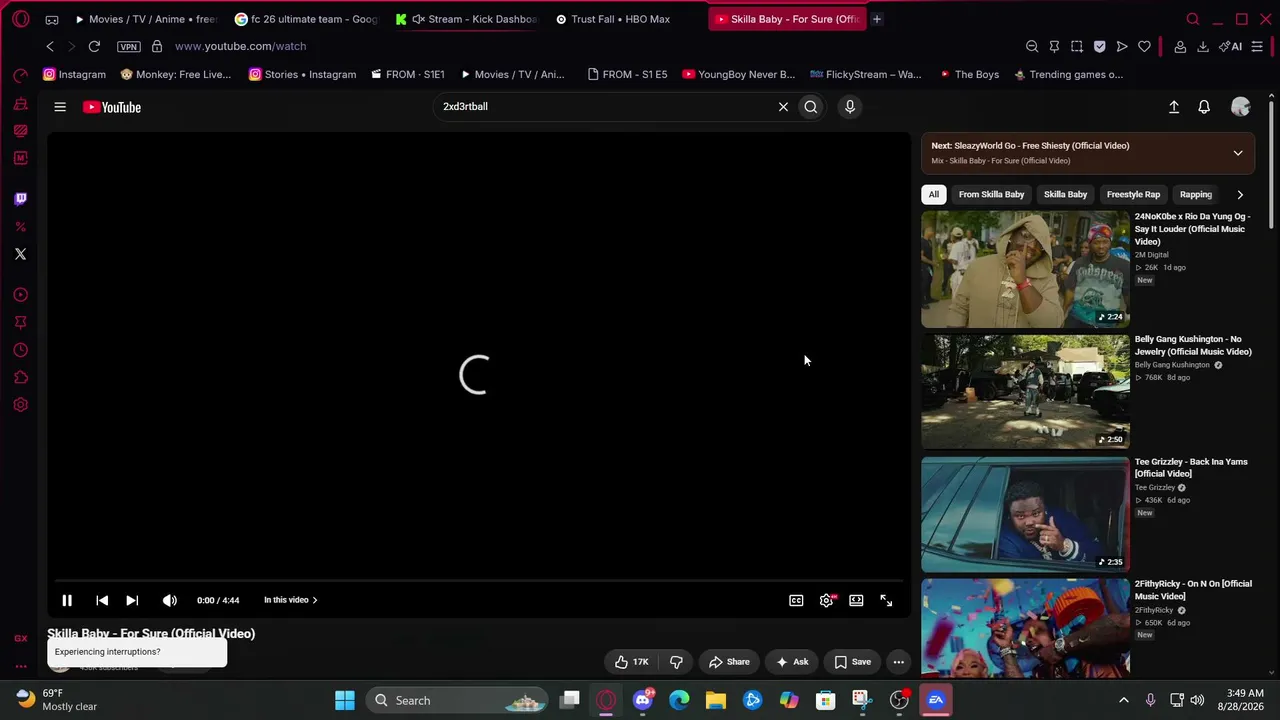This screenshot has width=1280, height=720.
Task: Select the Freestyle Rap filter chip
Action: tap(1133, 195)
